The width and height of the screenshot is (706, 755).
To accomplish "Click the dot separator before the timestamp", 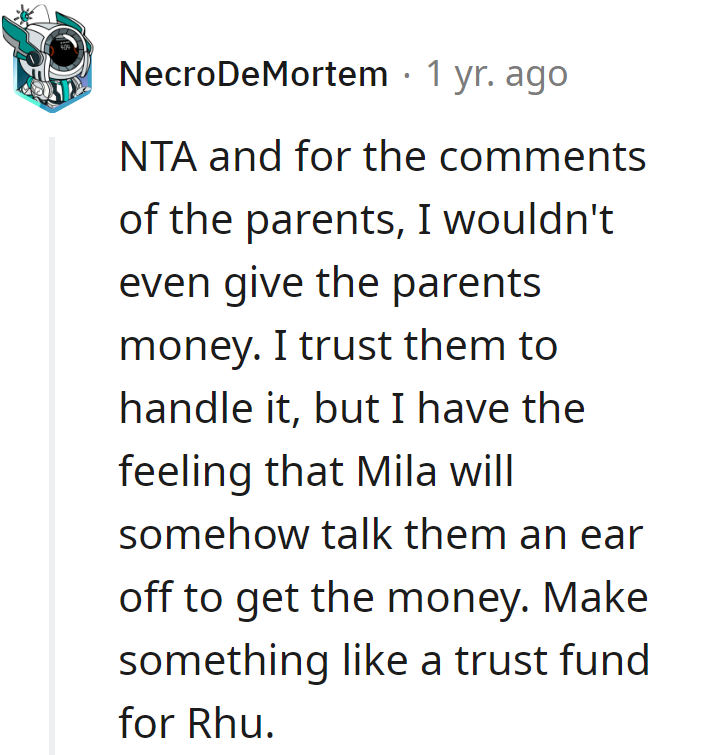I will tap(407, 74).
